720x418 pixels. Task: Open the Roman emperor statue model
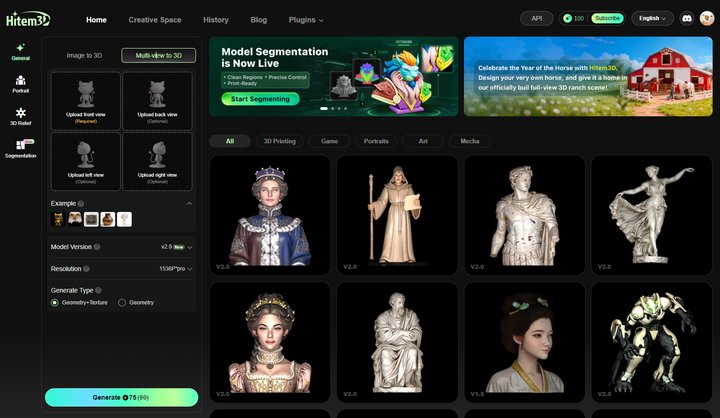click(x=524, y=215)
